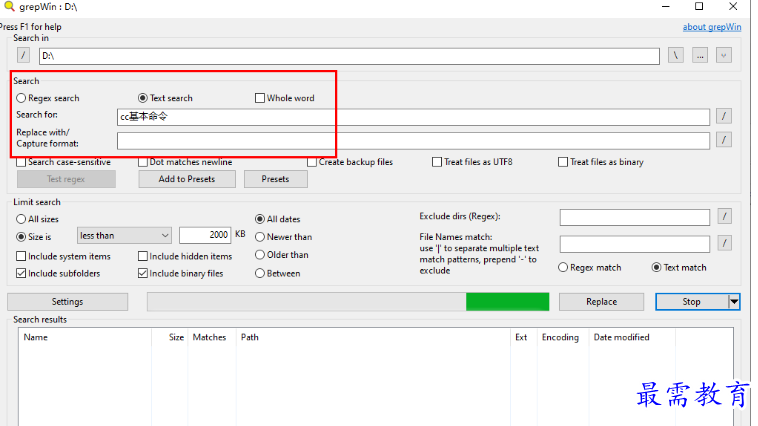
Task: Open the folder browse button with three dots
Action: tap(700, 55)
